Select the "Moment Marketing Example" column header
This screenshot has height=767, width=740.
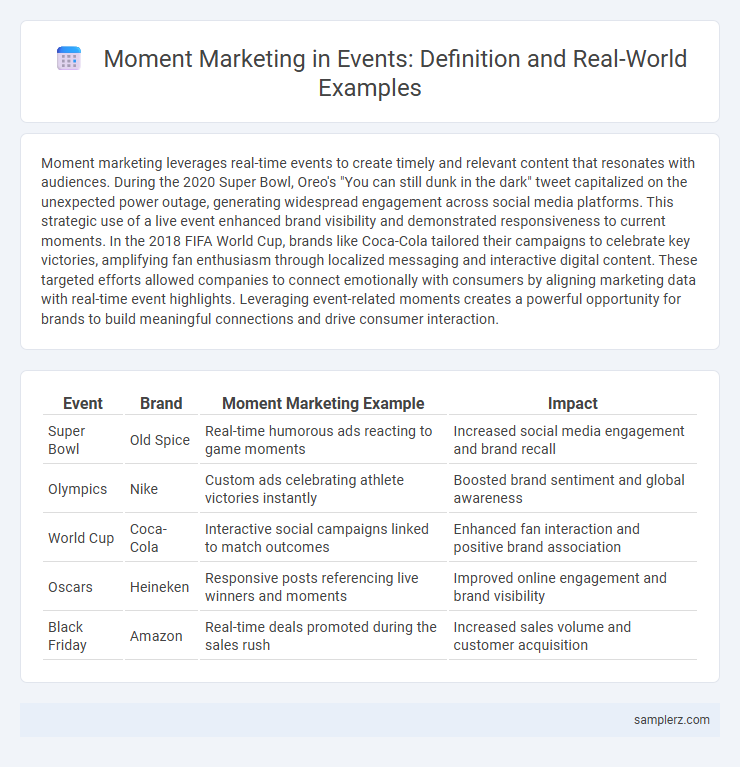coord(323,403)
